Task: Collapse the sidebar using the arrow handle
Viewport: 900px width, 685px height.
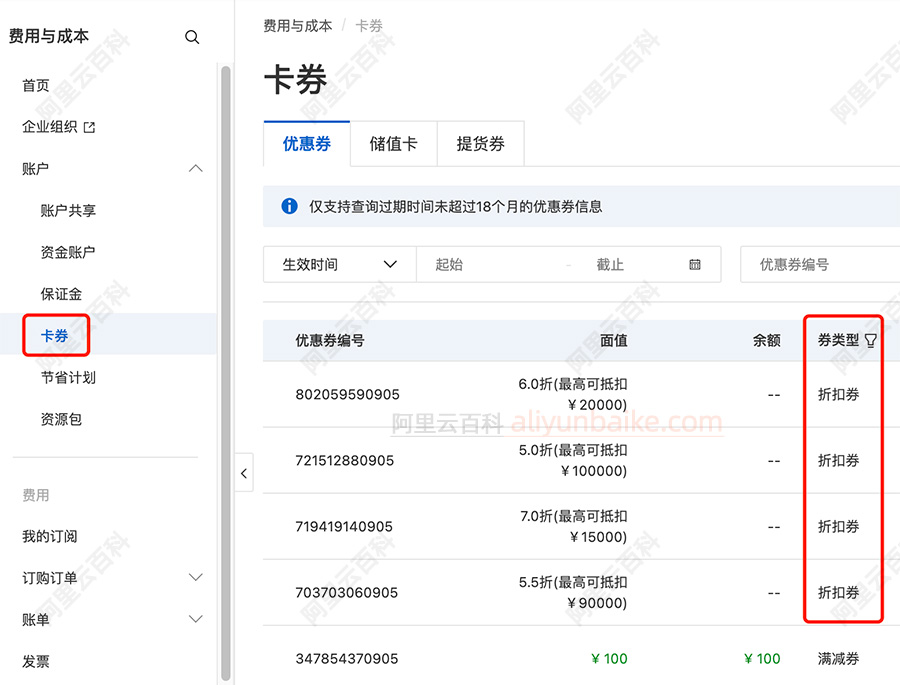Action: click(244, 472)
